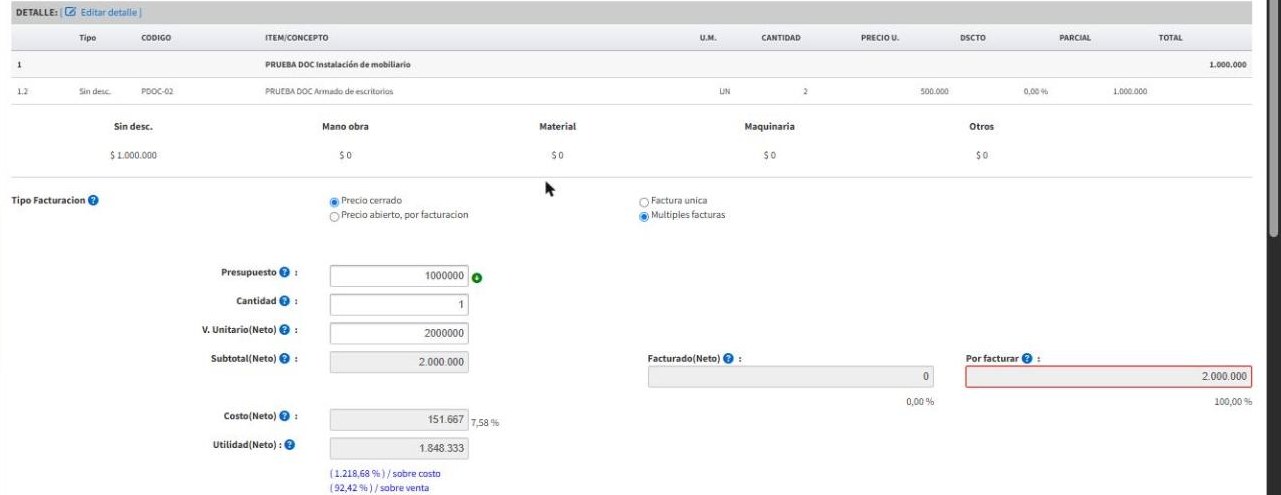Select Precio cerrado radio button
The width and height of the screenshot is (1281, 495).
click(334, 201)
